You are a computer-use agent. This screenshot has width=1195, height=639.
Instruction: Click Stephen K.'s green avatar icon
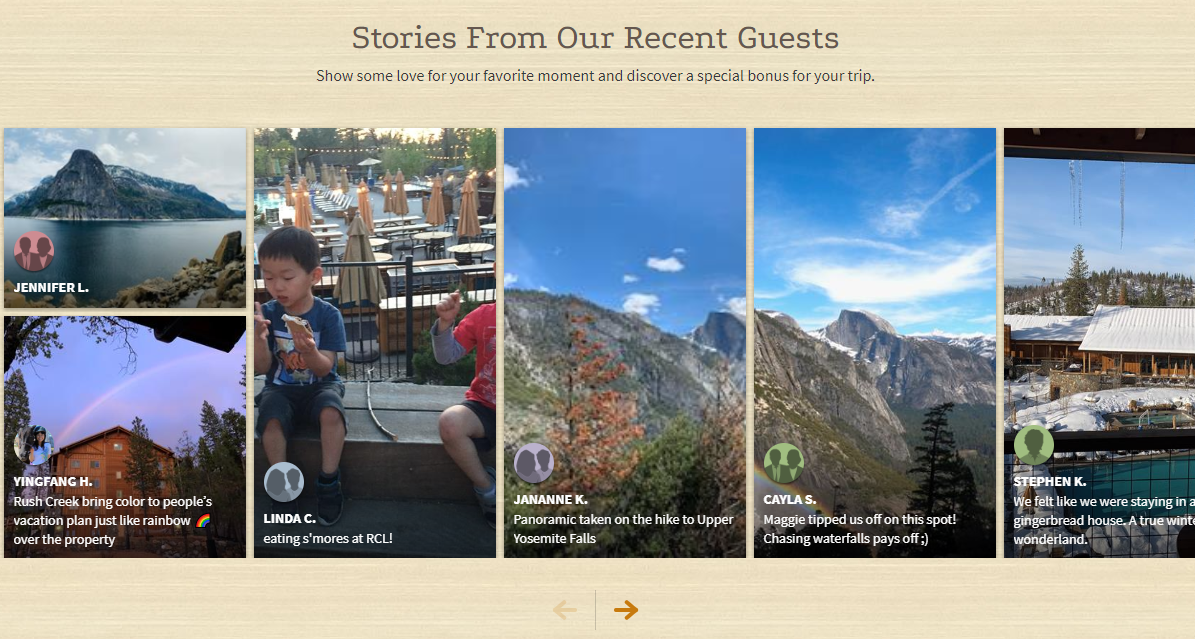1034,445
